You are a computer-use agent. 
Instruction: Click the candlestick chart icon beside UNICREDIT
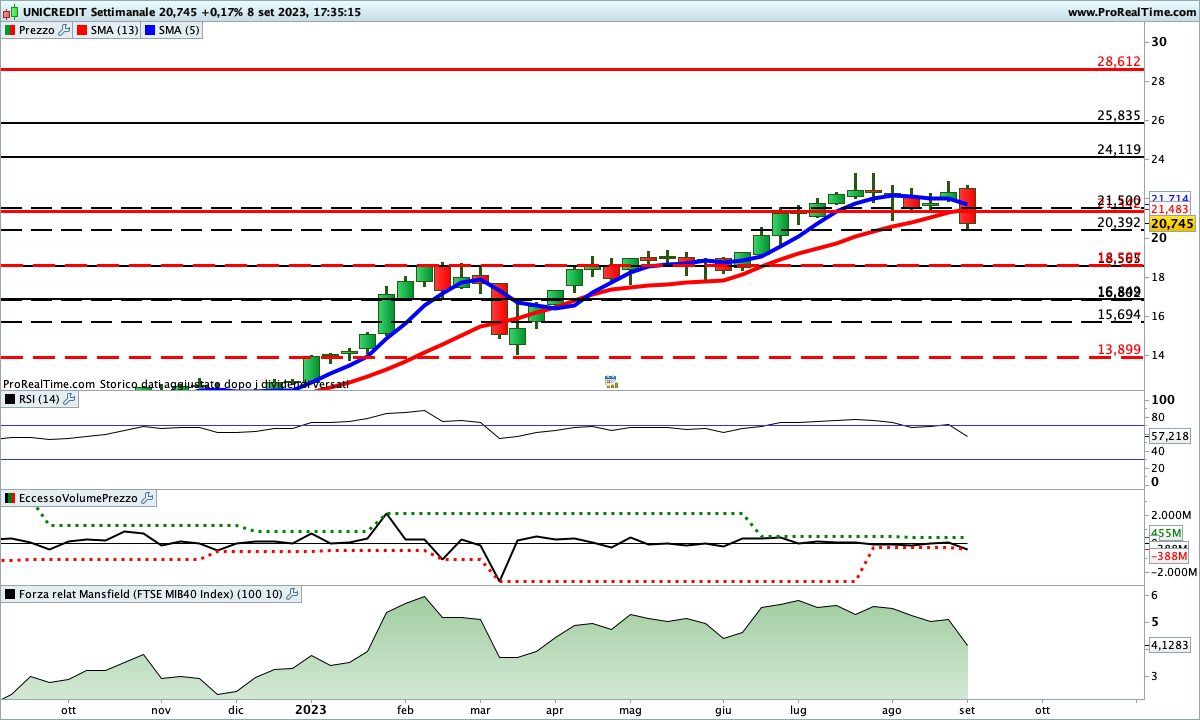coord(11,12)
